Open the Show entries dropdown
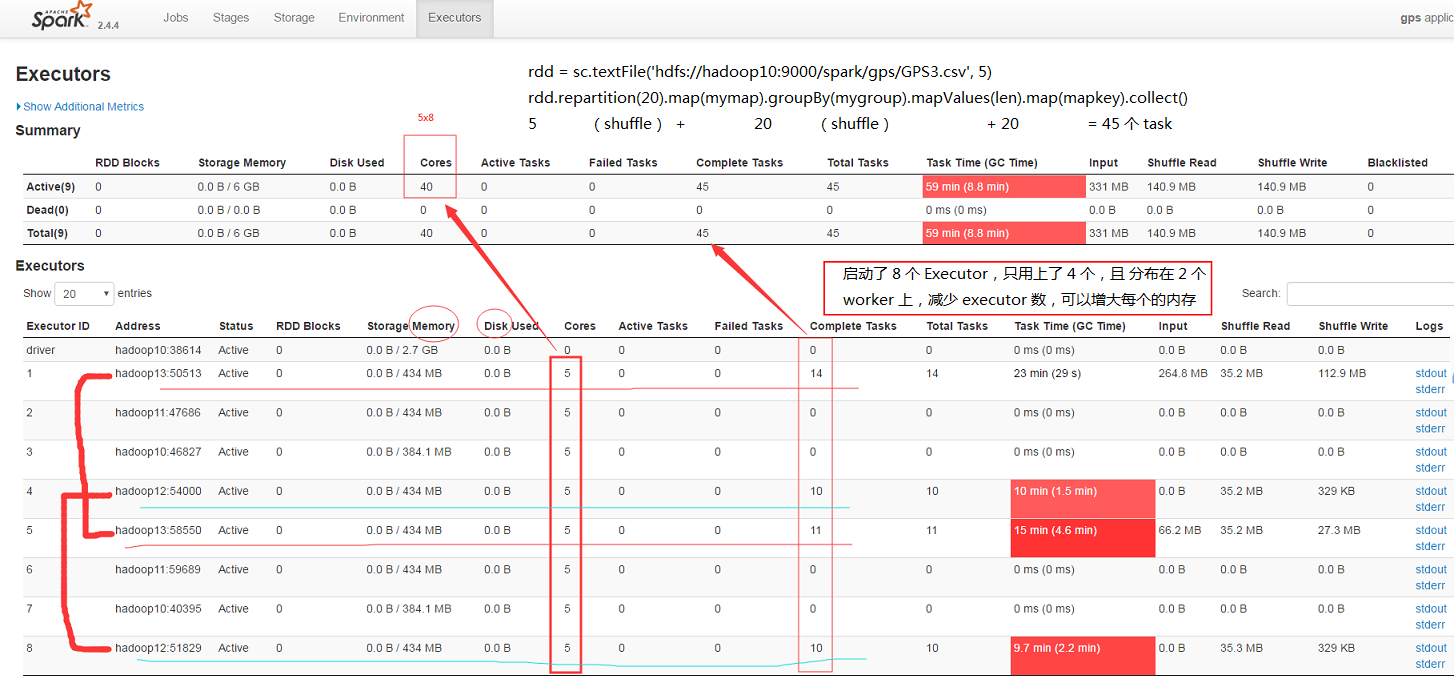The height and width of the screenshot is (679, 1454). (85, 294)
